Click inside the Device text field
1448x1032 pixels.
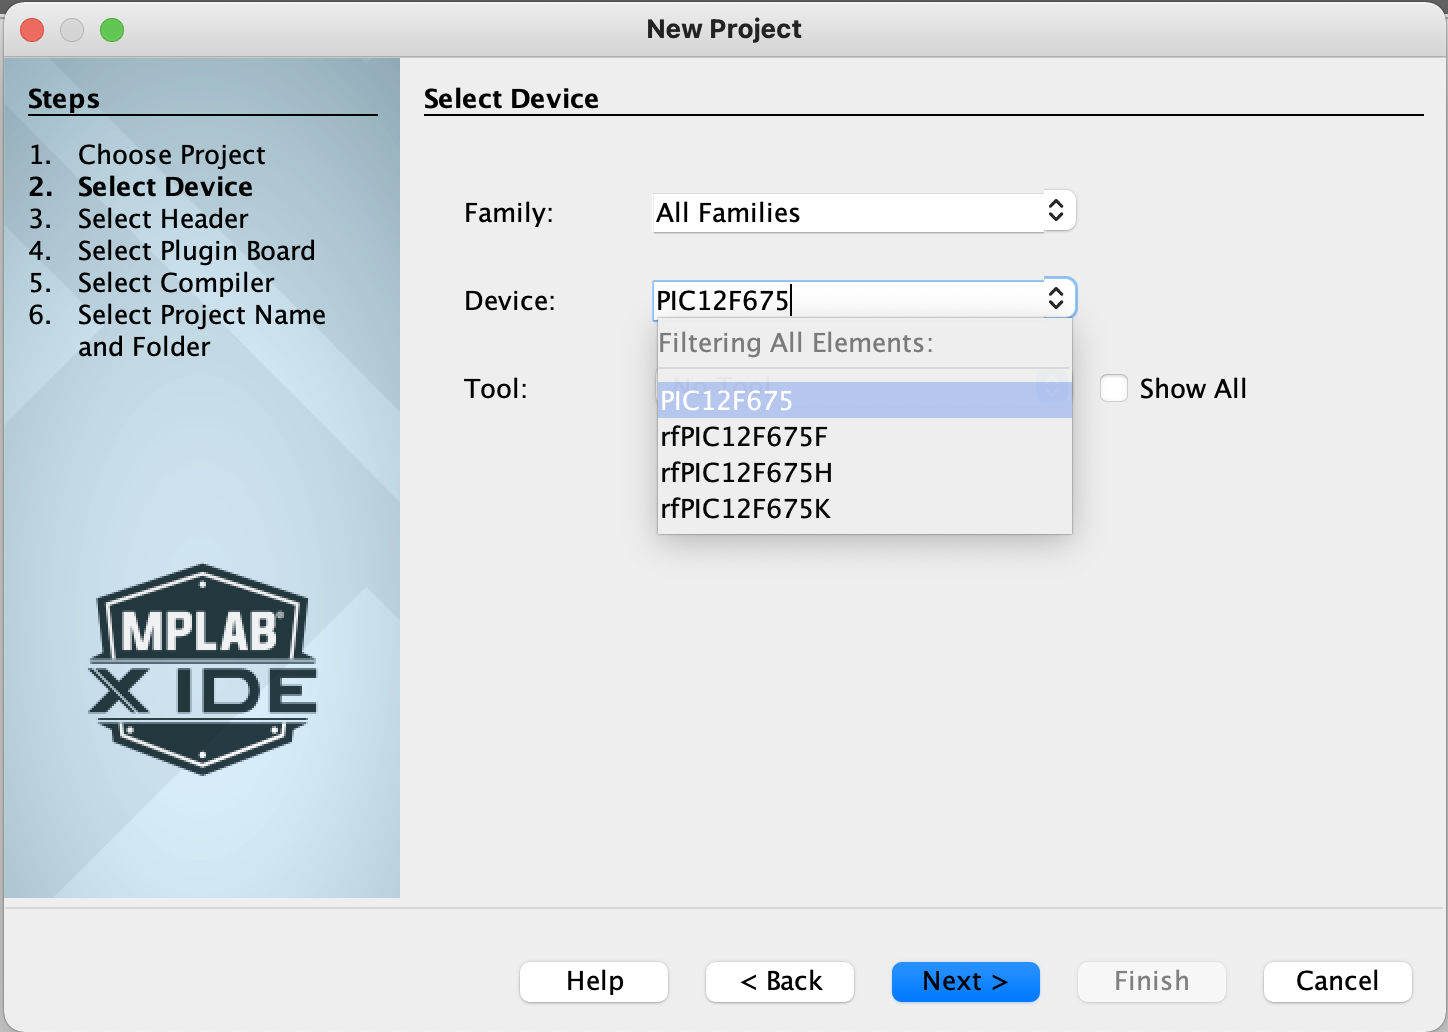click(848, 300)
